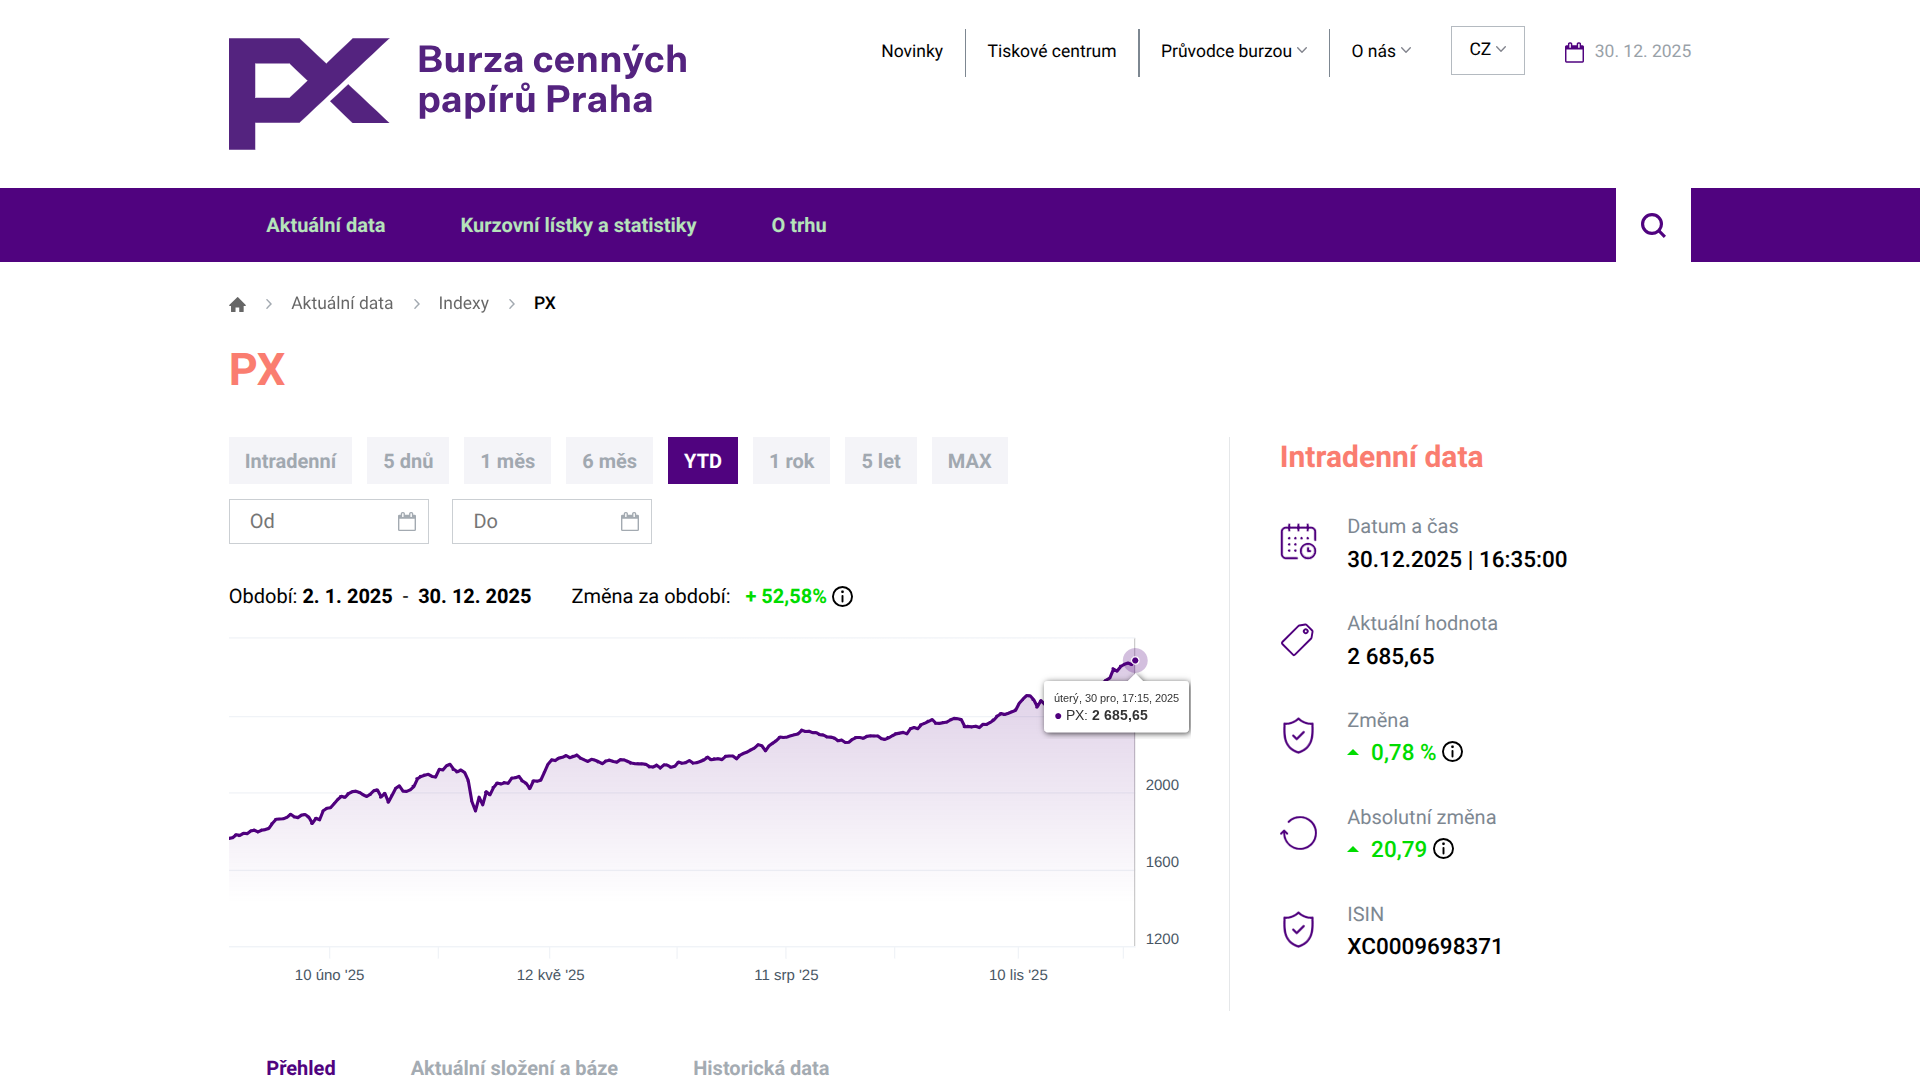
Task: Click the 11 srp '25 axis label
Action: 786,975
